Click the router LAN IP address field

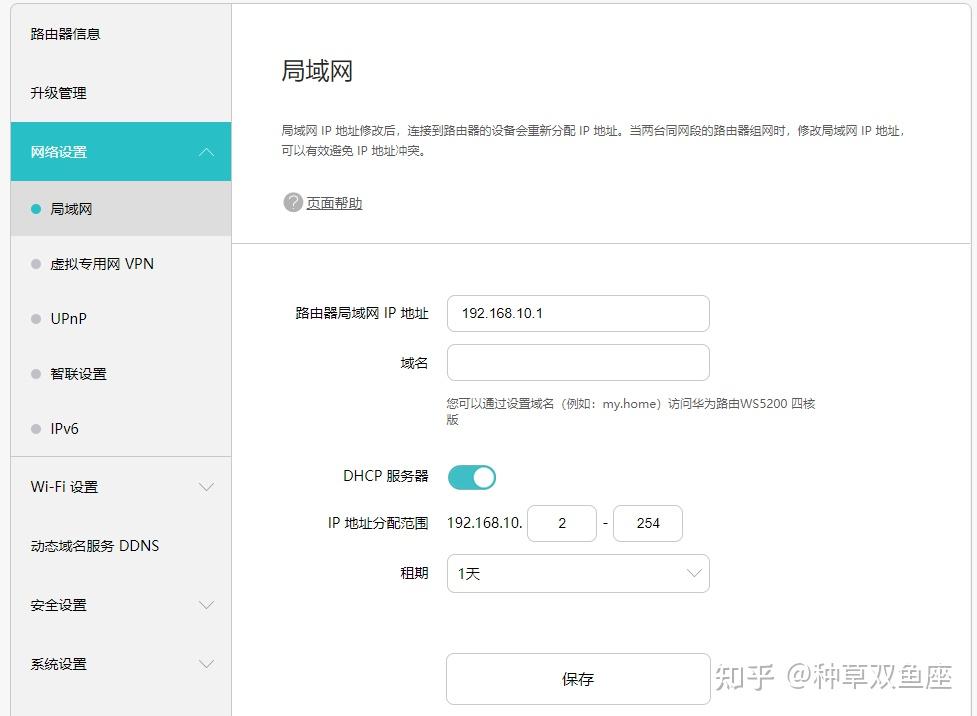pyautogui.click(x=577, y=313)
